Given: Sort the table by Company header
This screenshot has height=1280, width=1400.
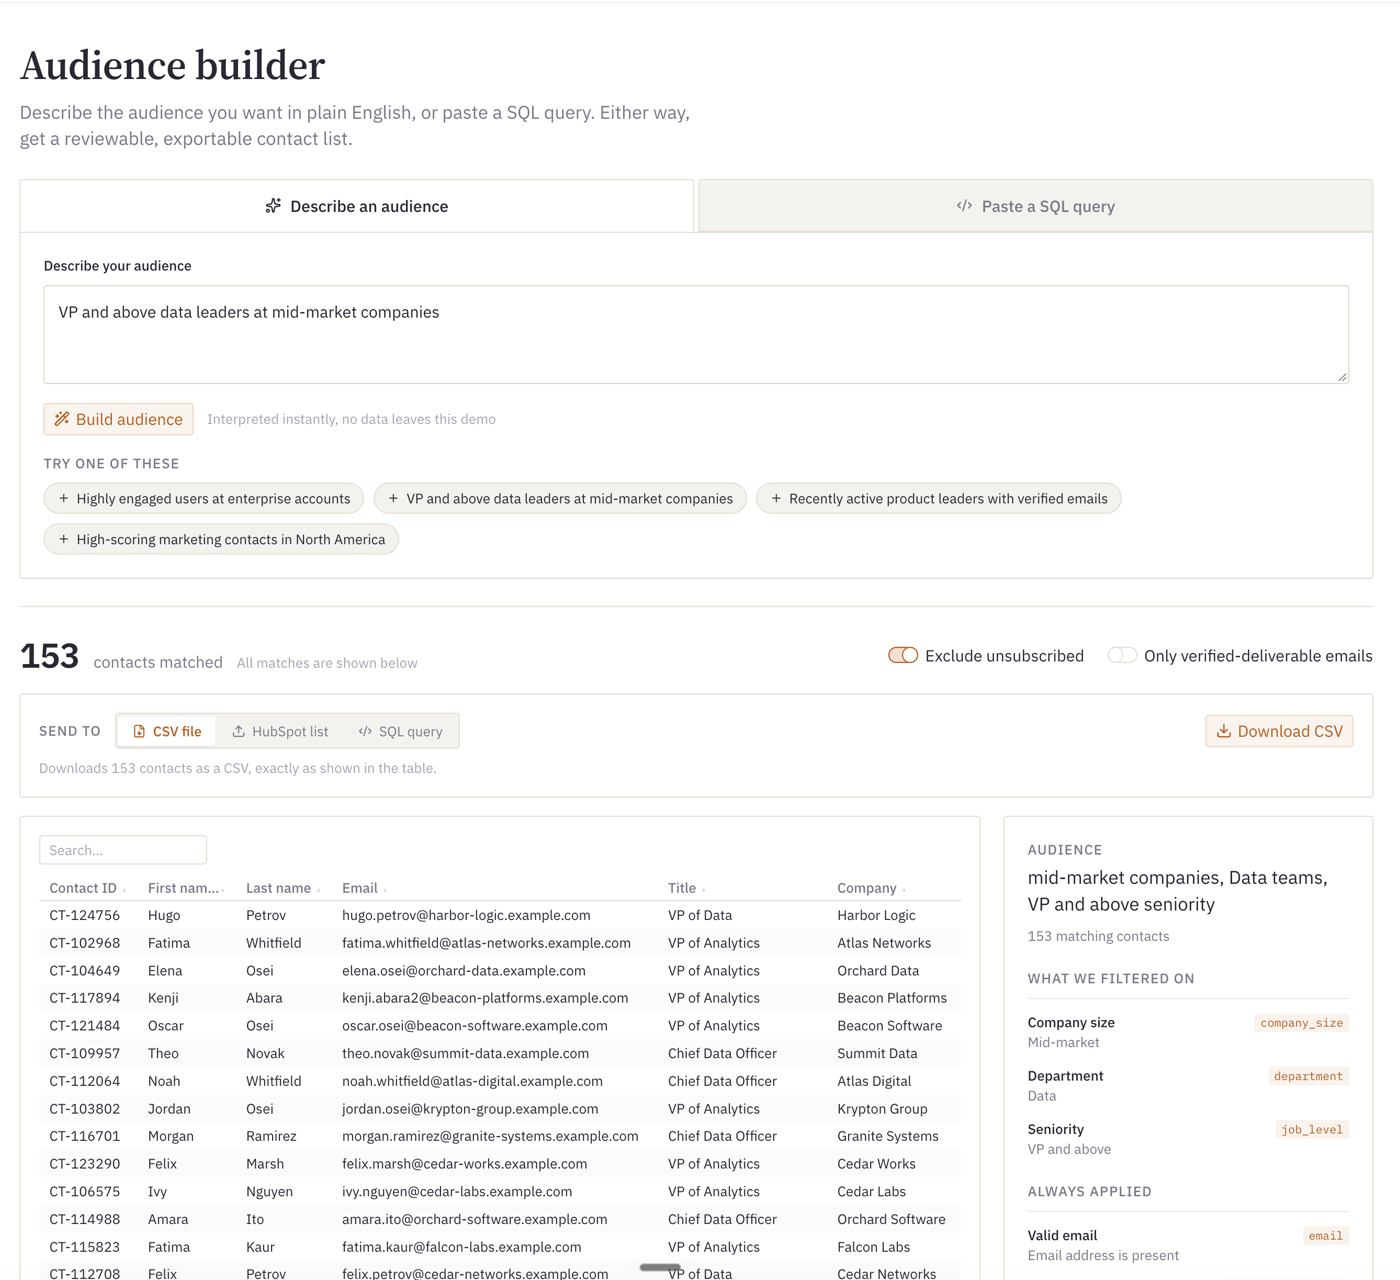Looking at the screenshot, I should (x=871, y=888).
